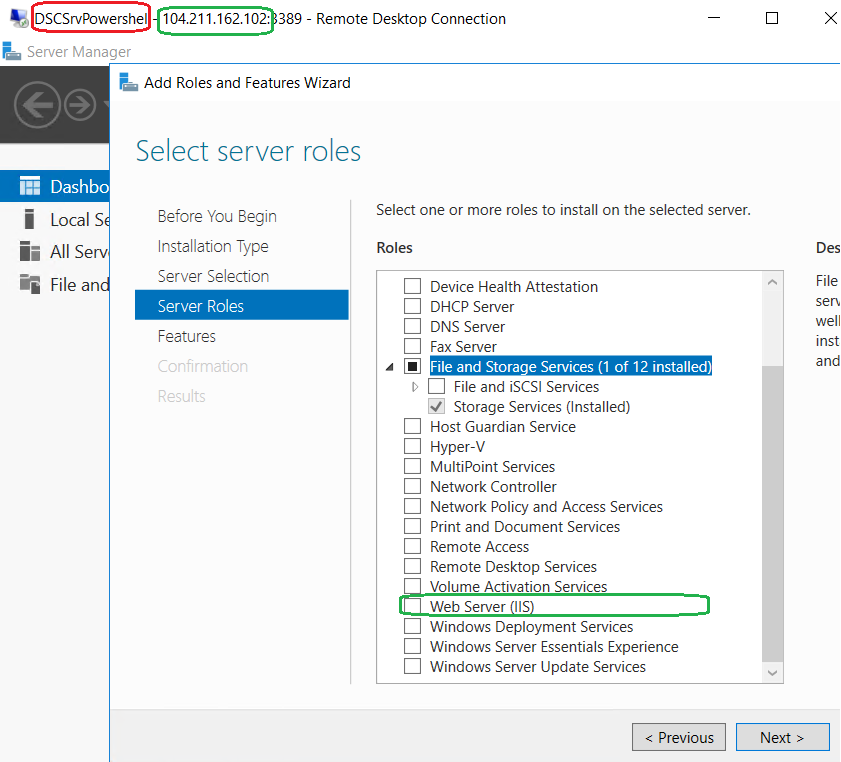
Task: Click the roles list scroll down arrow
Action: [x=772, y=673]
